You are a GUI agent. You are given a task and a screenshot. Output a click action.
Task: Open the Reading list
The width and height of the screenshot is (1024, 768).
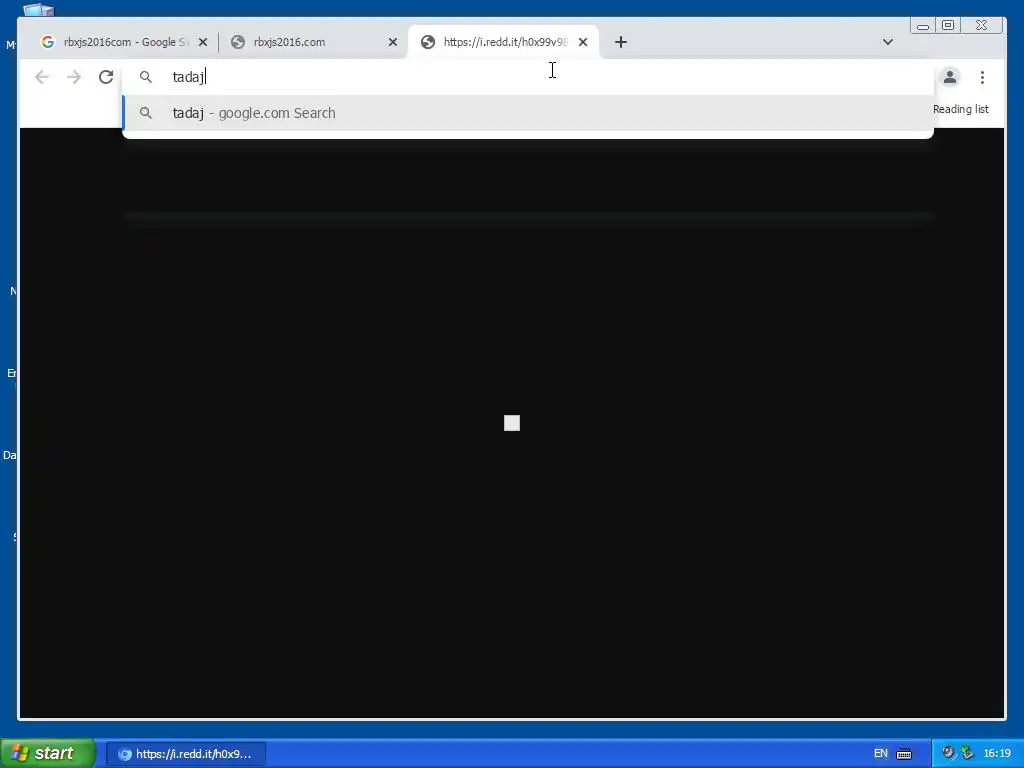[961, 109]
